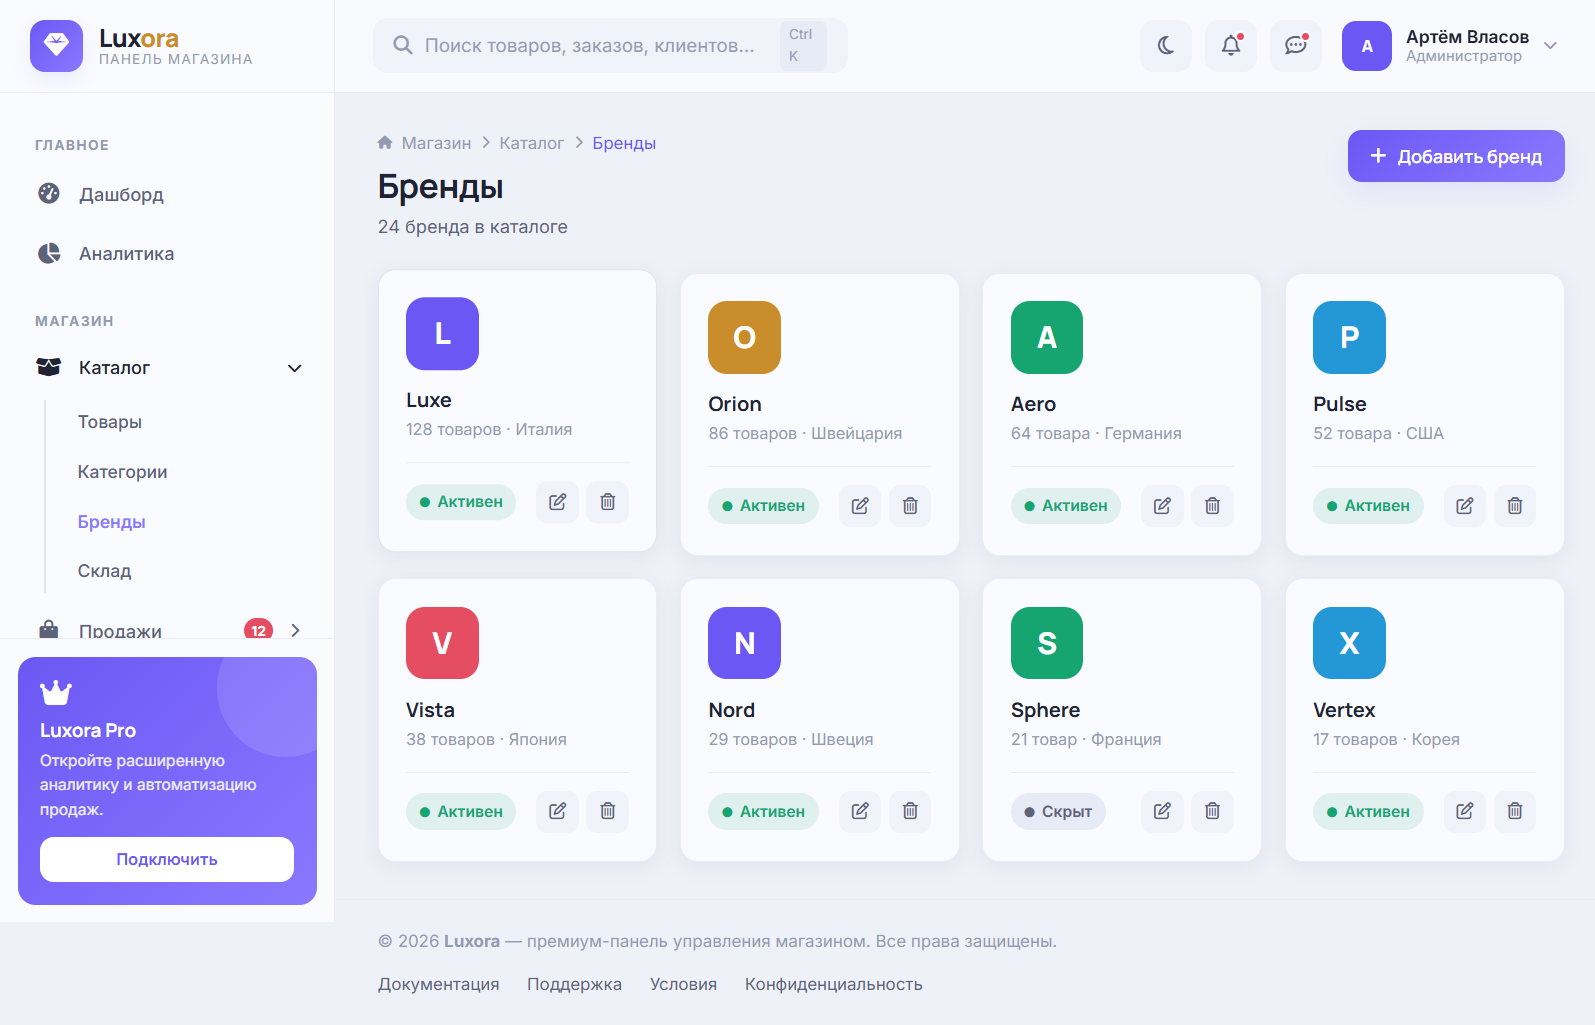Open messages chat icon
Viewport: 1595px width, 1025px height.
click(x=1296, y=46)
